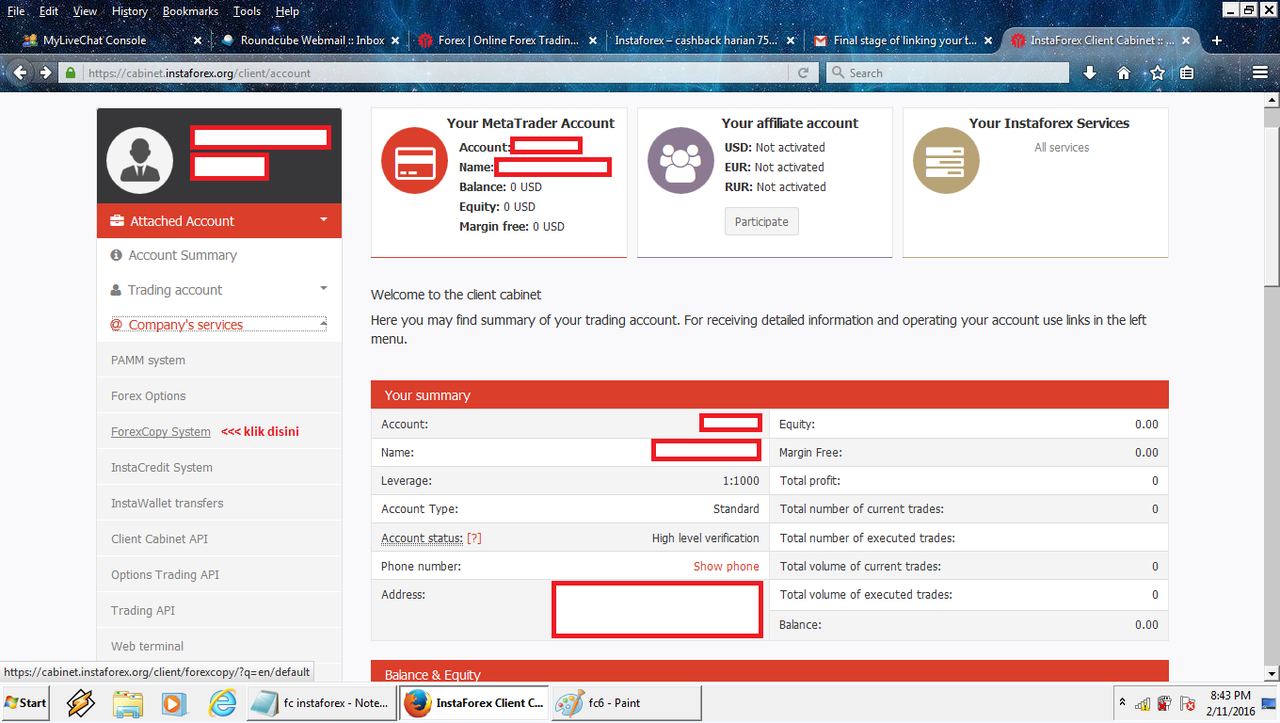The width and height of the screenshot is (1280, 723).
Task: Click the All services link
Action: click(1062, 147)
